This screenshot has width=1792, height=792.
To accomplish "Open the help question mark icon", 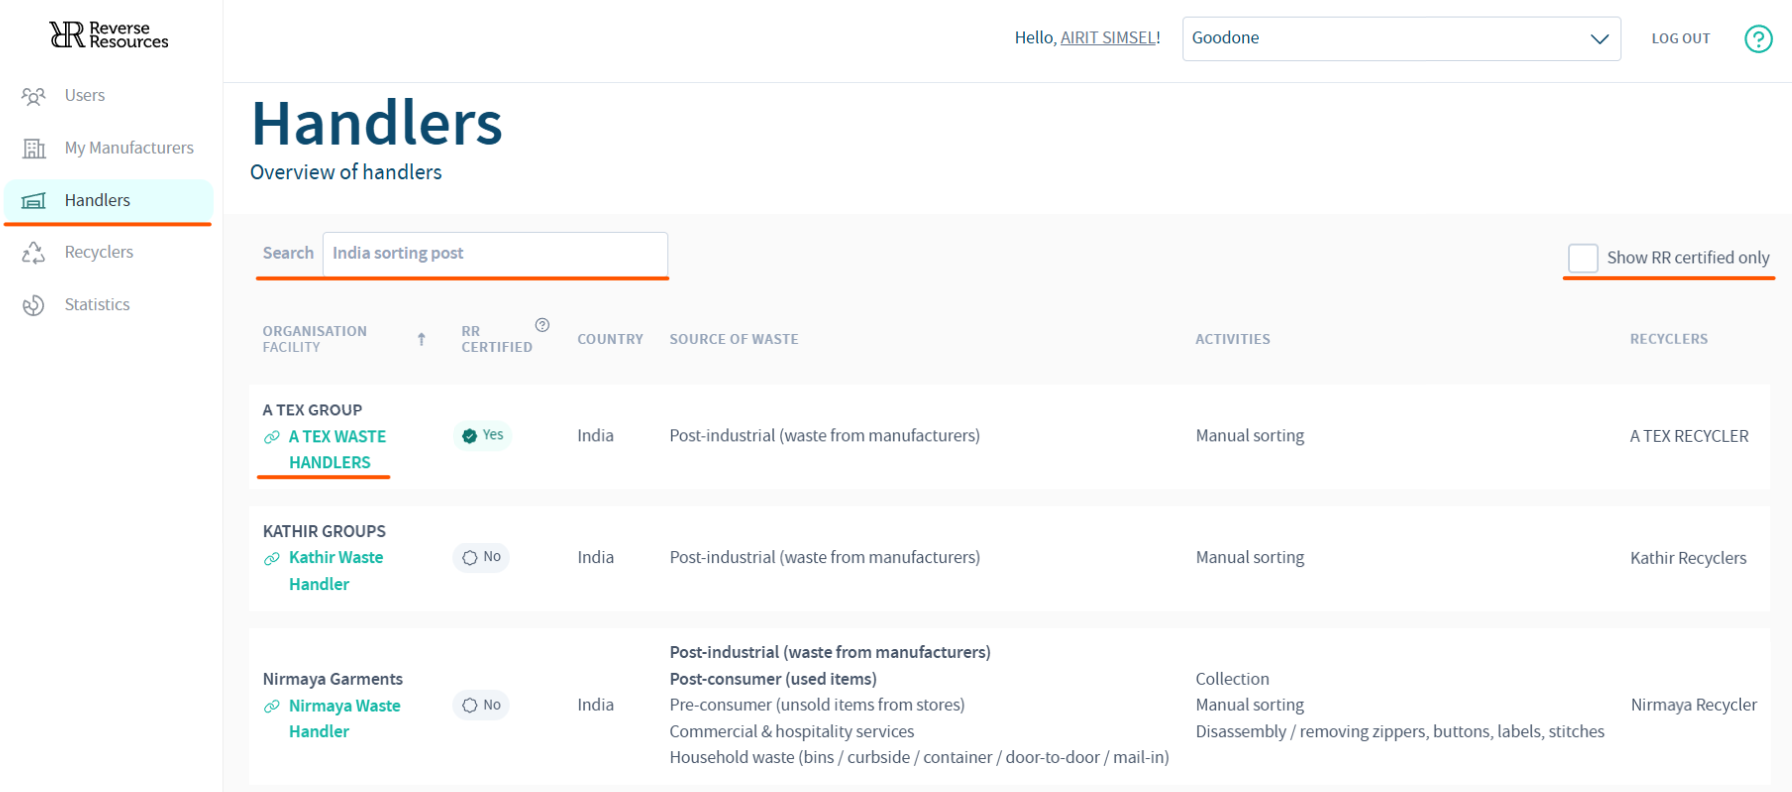I will pyautogui.click(x=1758, y=39).
